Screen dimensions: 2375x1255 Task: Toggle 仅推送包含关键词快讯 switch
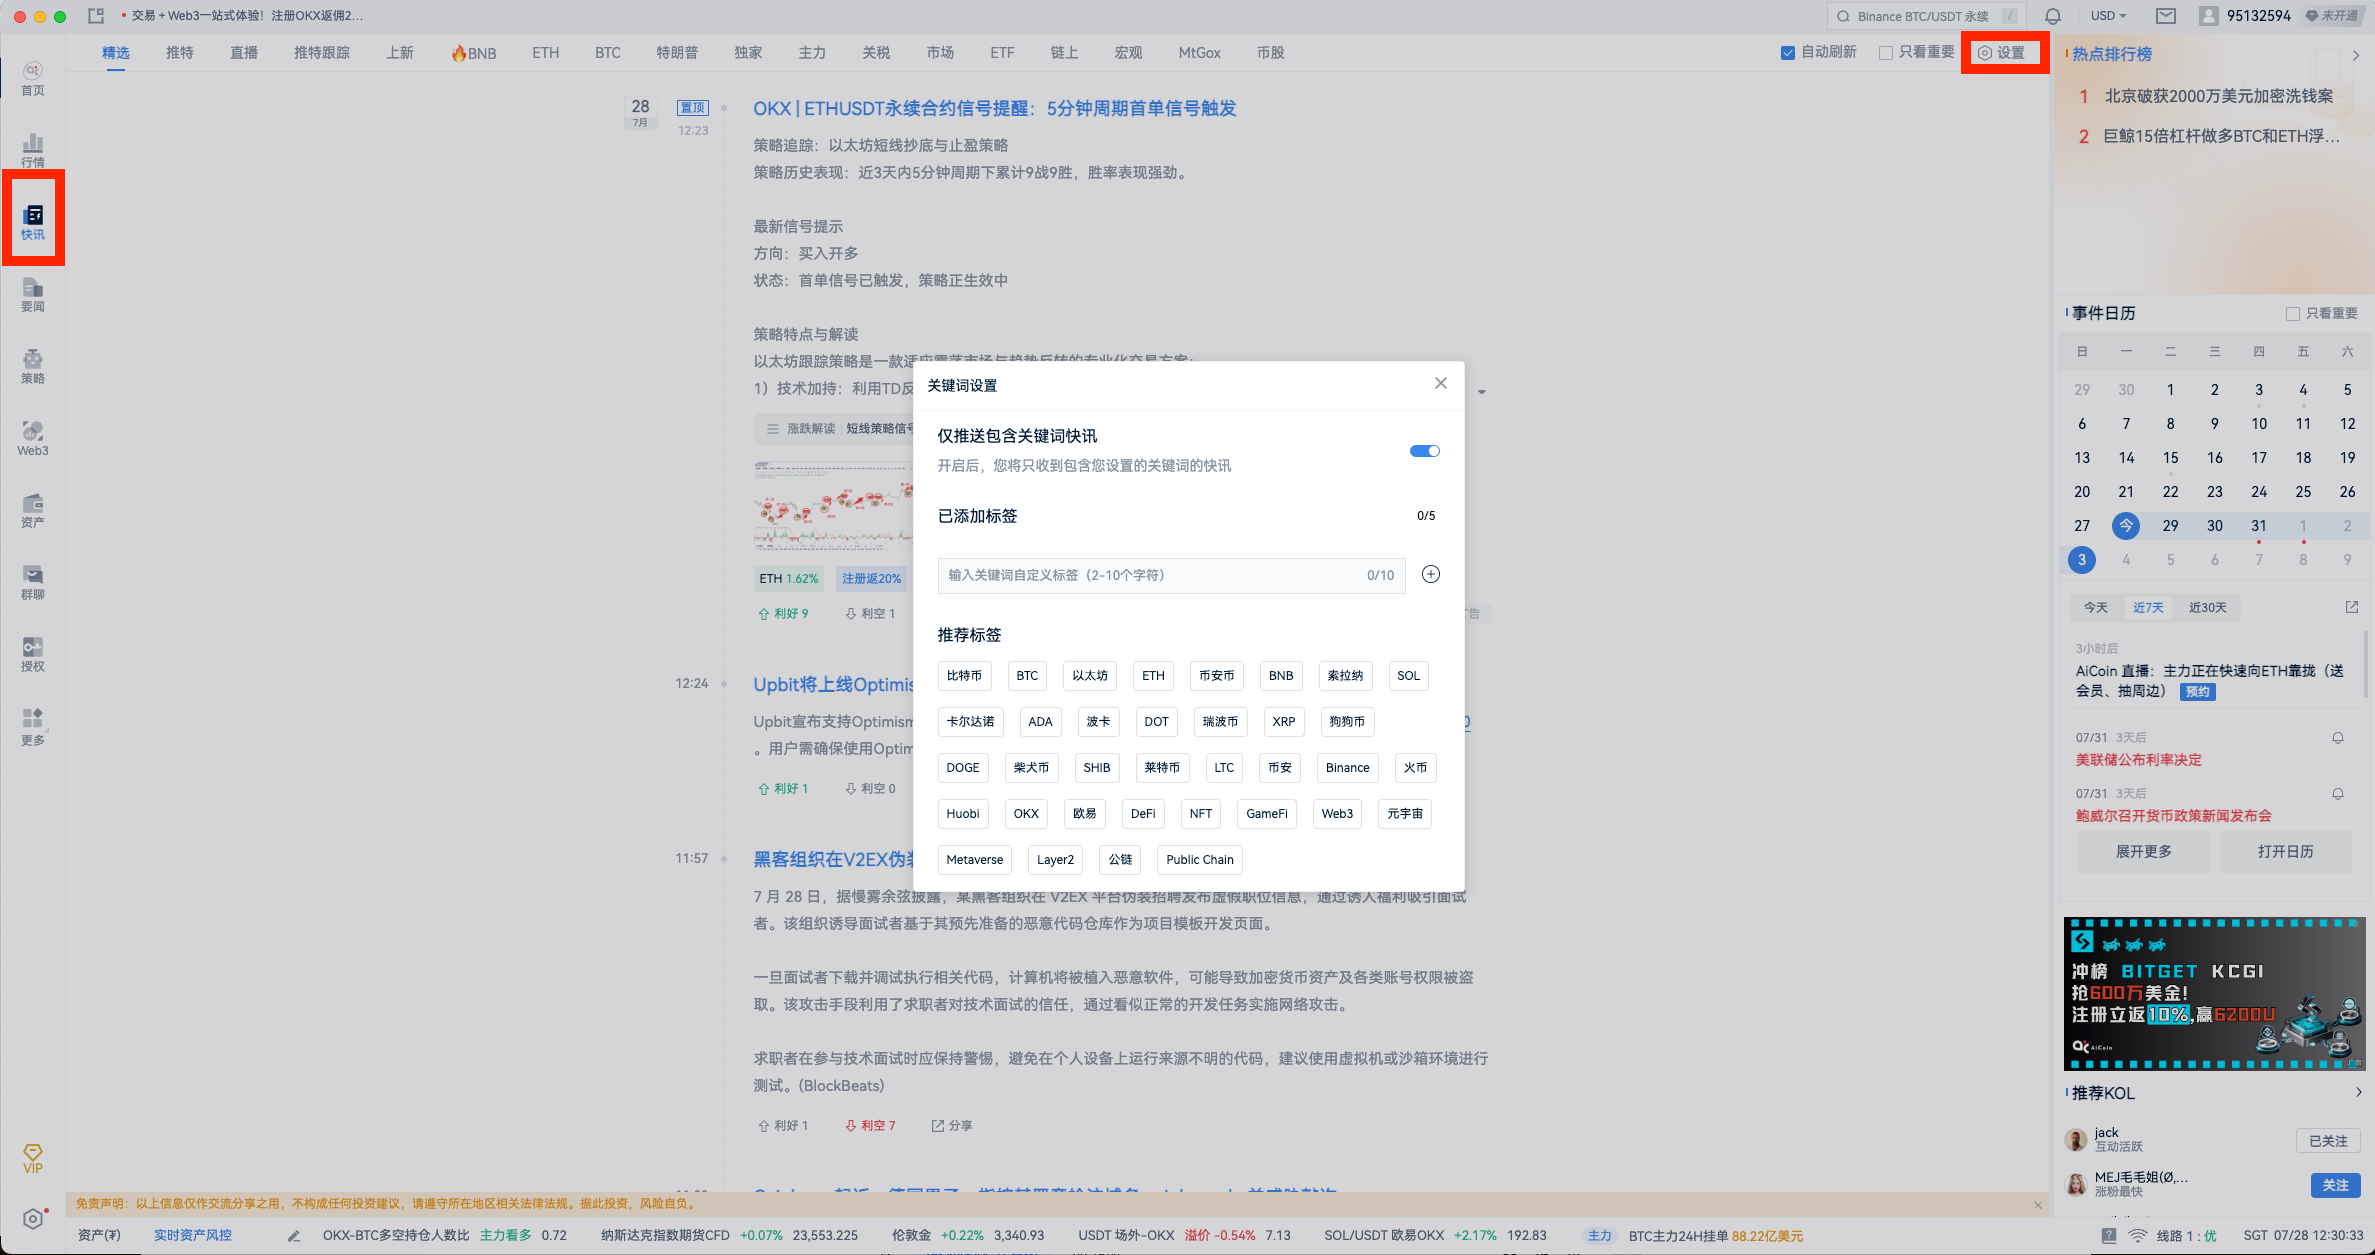pyautogui.click(x=1425, y=451)
